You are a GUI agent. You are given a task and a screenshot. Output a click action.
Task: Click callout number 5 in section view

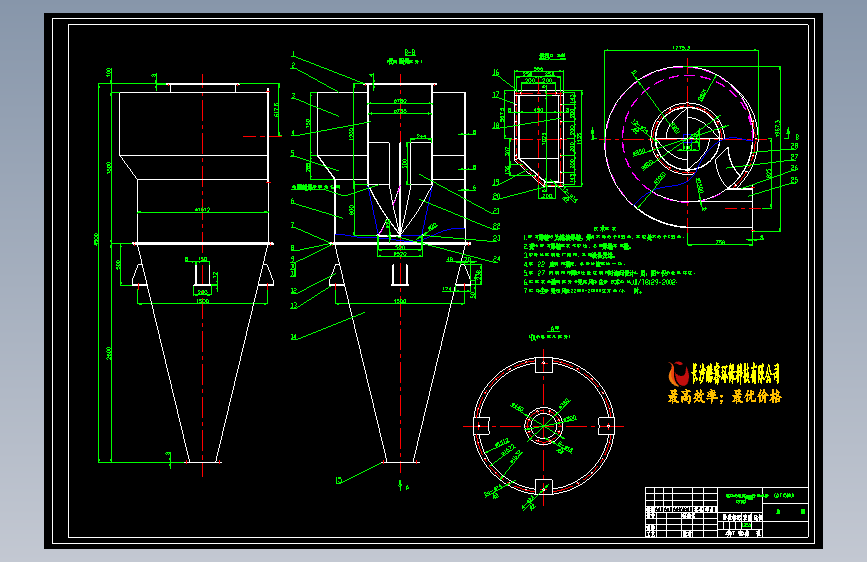pyautogui.click(x=293, y=153)
